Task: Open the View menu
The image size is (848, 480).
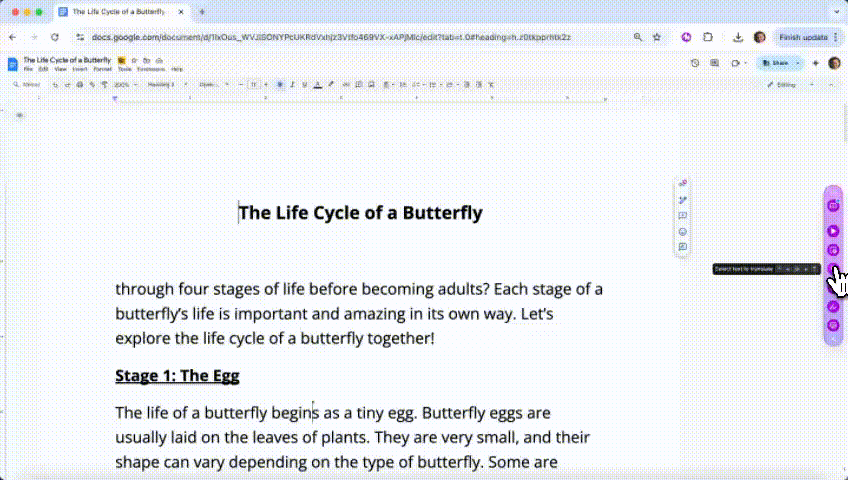Action: click(x=60, y=69)
